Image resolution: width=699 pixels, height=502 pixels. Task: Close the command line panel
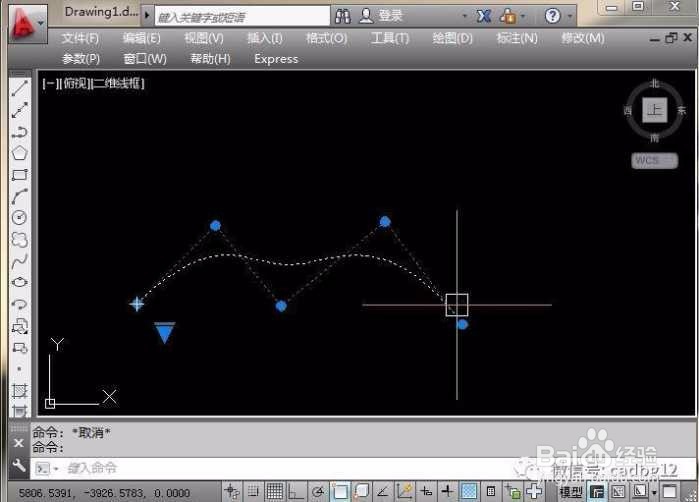(x=19, y=443)
